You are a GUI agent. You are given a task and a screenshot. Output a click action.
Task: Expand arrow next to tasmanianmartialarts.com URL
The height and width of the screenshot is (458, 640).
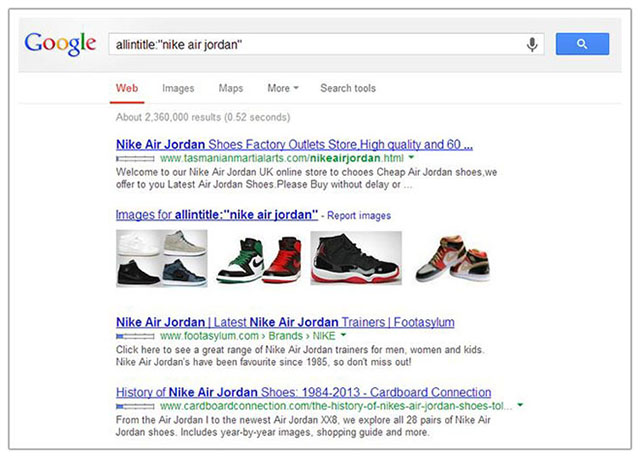411,158
